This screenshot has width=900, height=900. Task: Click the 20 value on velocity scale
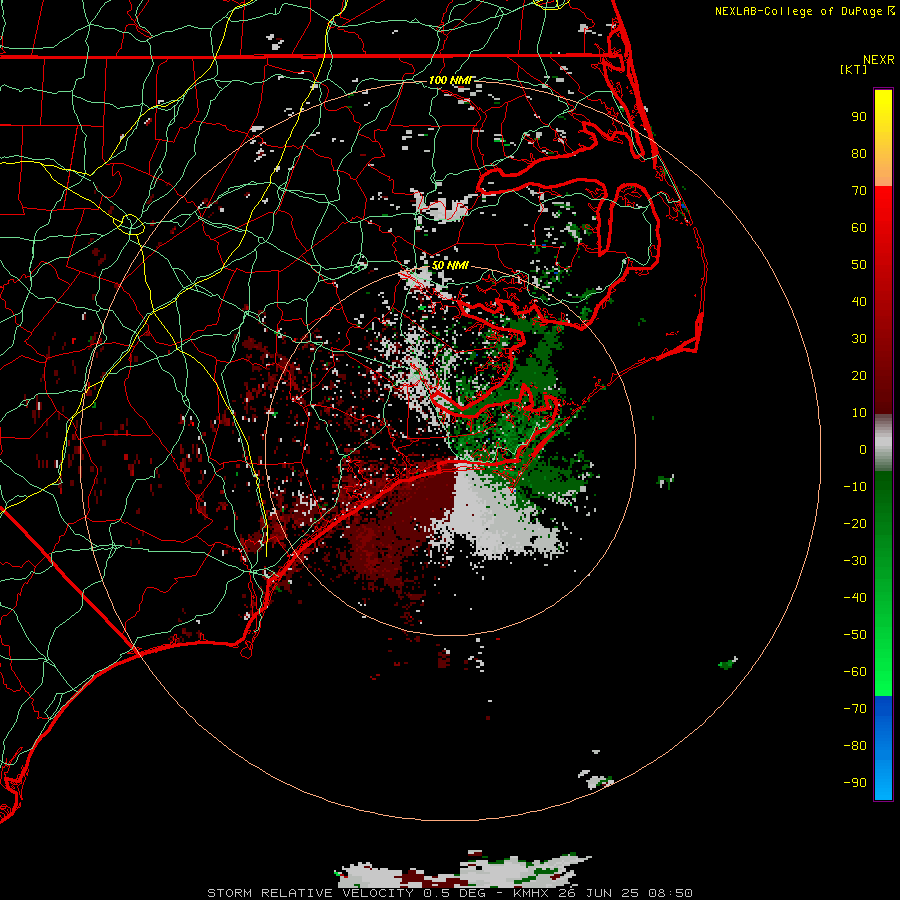[x=859, y=376]
